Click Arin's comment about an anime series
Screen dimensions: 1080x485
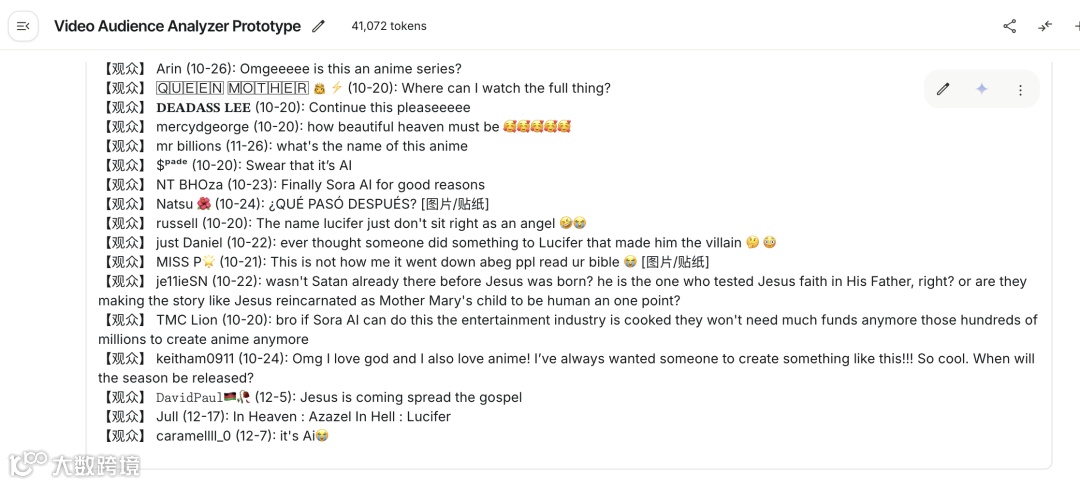pyautogui.click(x=308, y=69)
